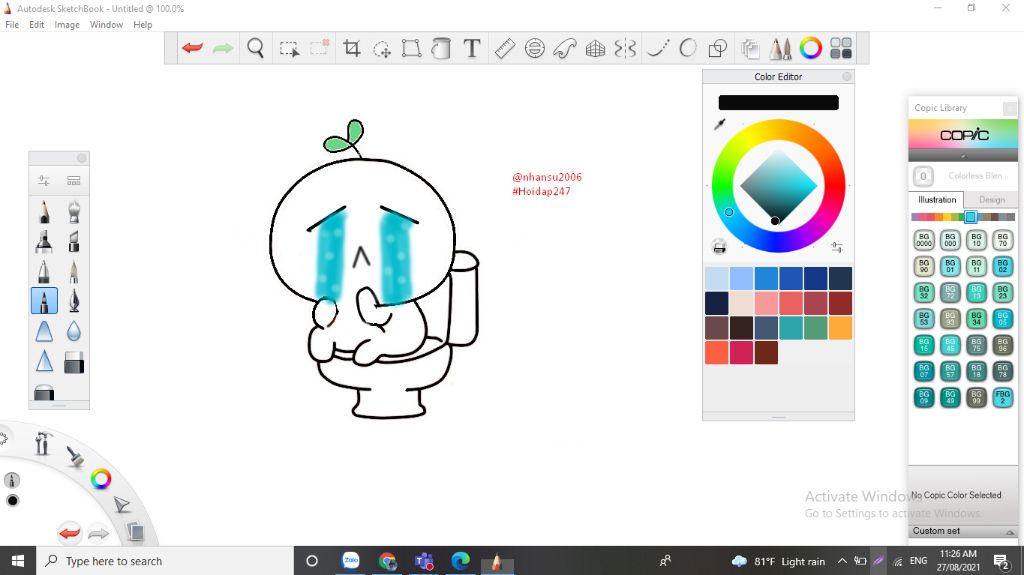Select the water drop Blur brush
The height and width of the screenshot is (575, 1024).
[74, 331]
